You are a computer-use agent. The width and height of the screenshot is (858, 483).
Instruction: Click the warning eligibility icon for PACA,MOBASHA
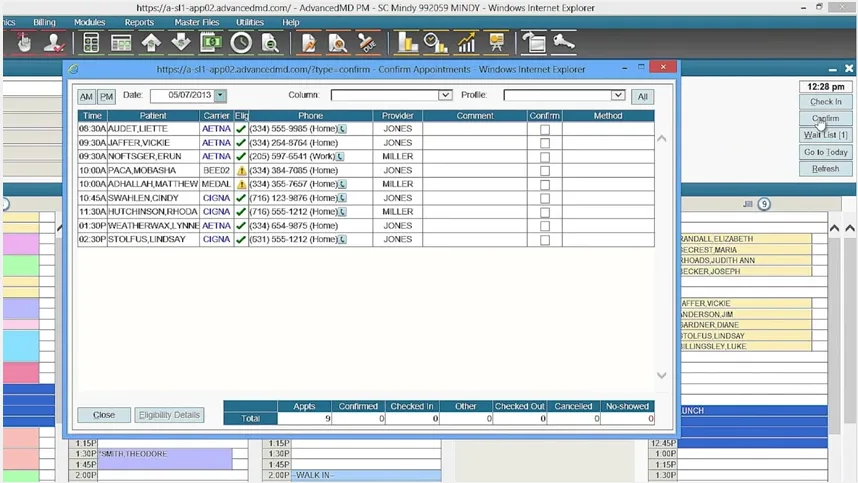coord(241,171)
